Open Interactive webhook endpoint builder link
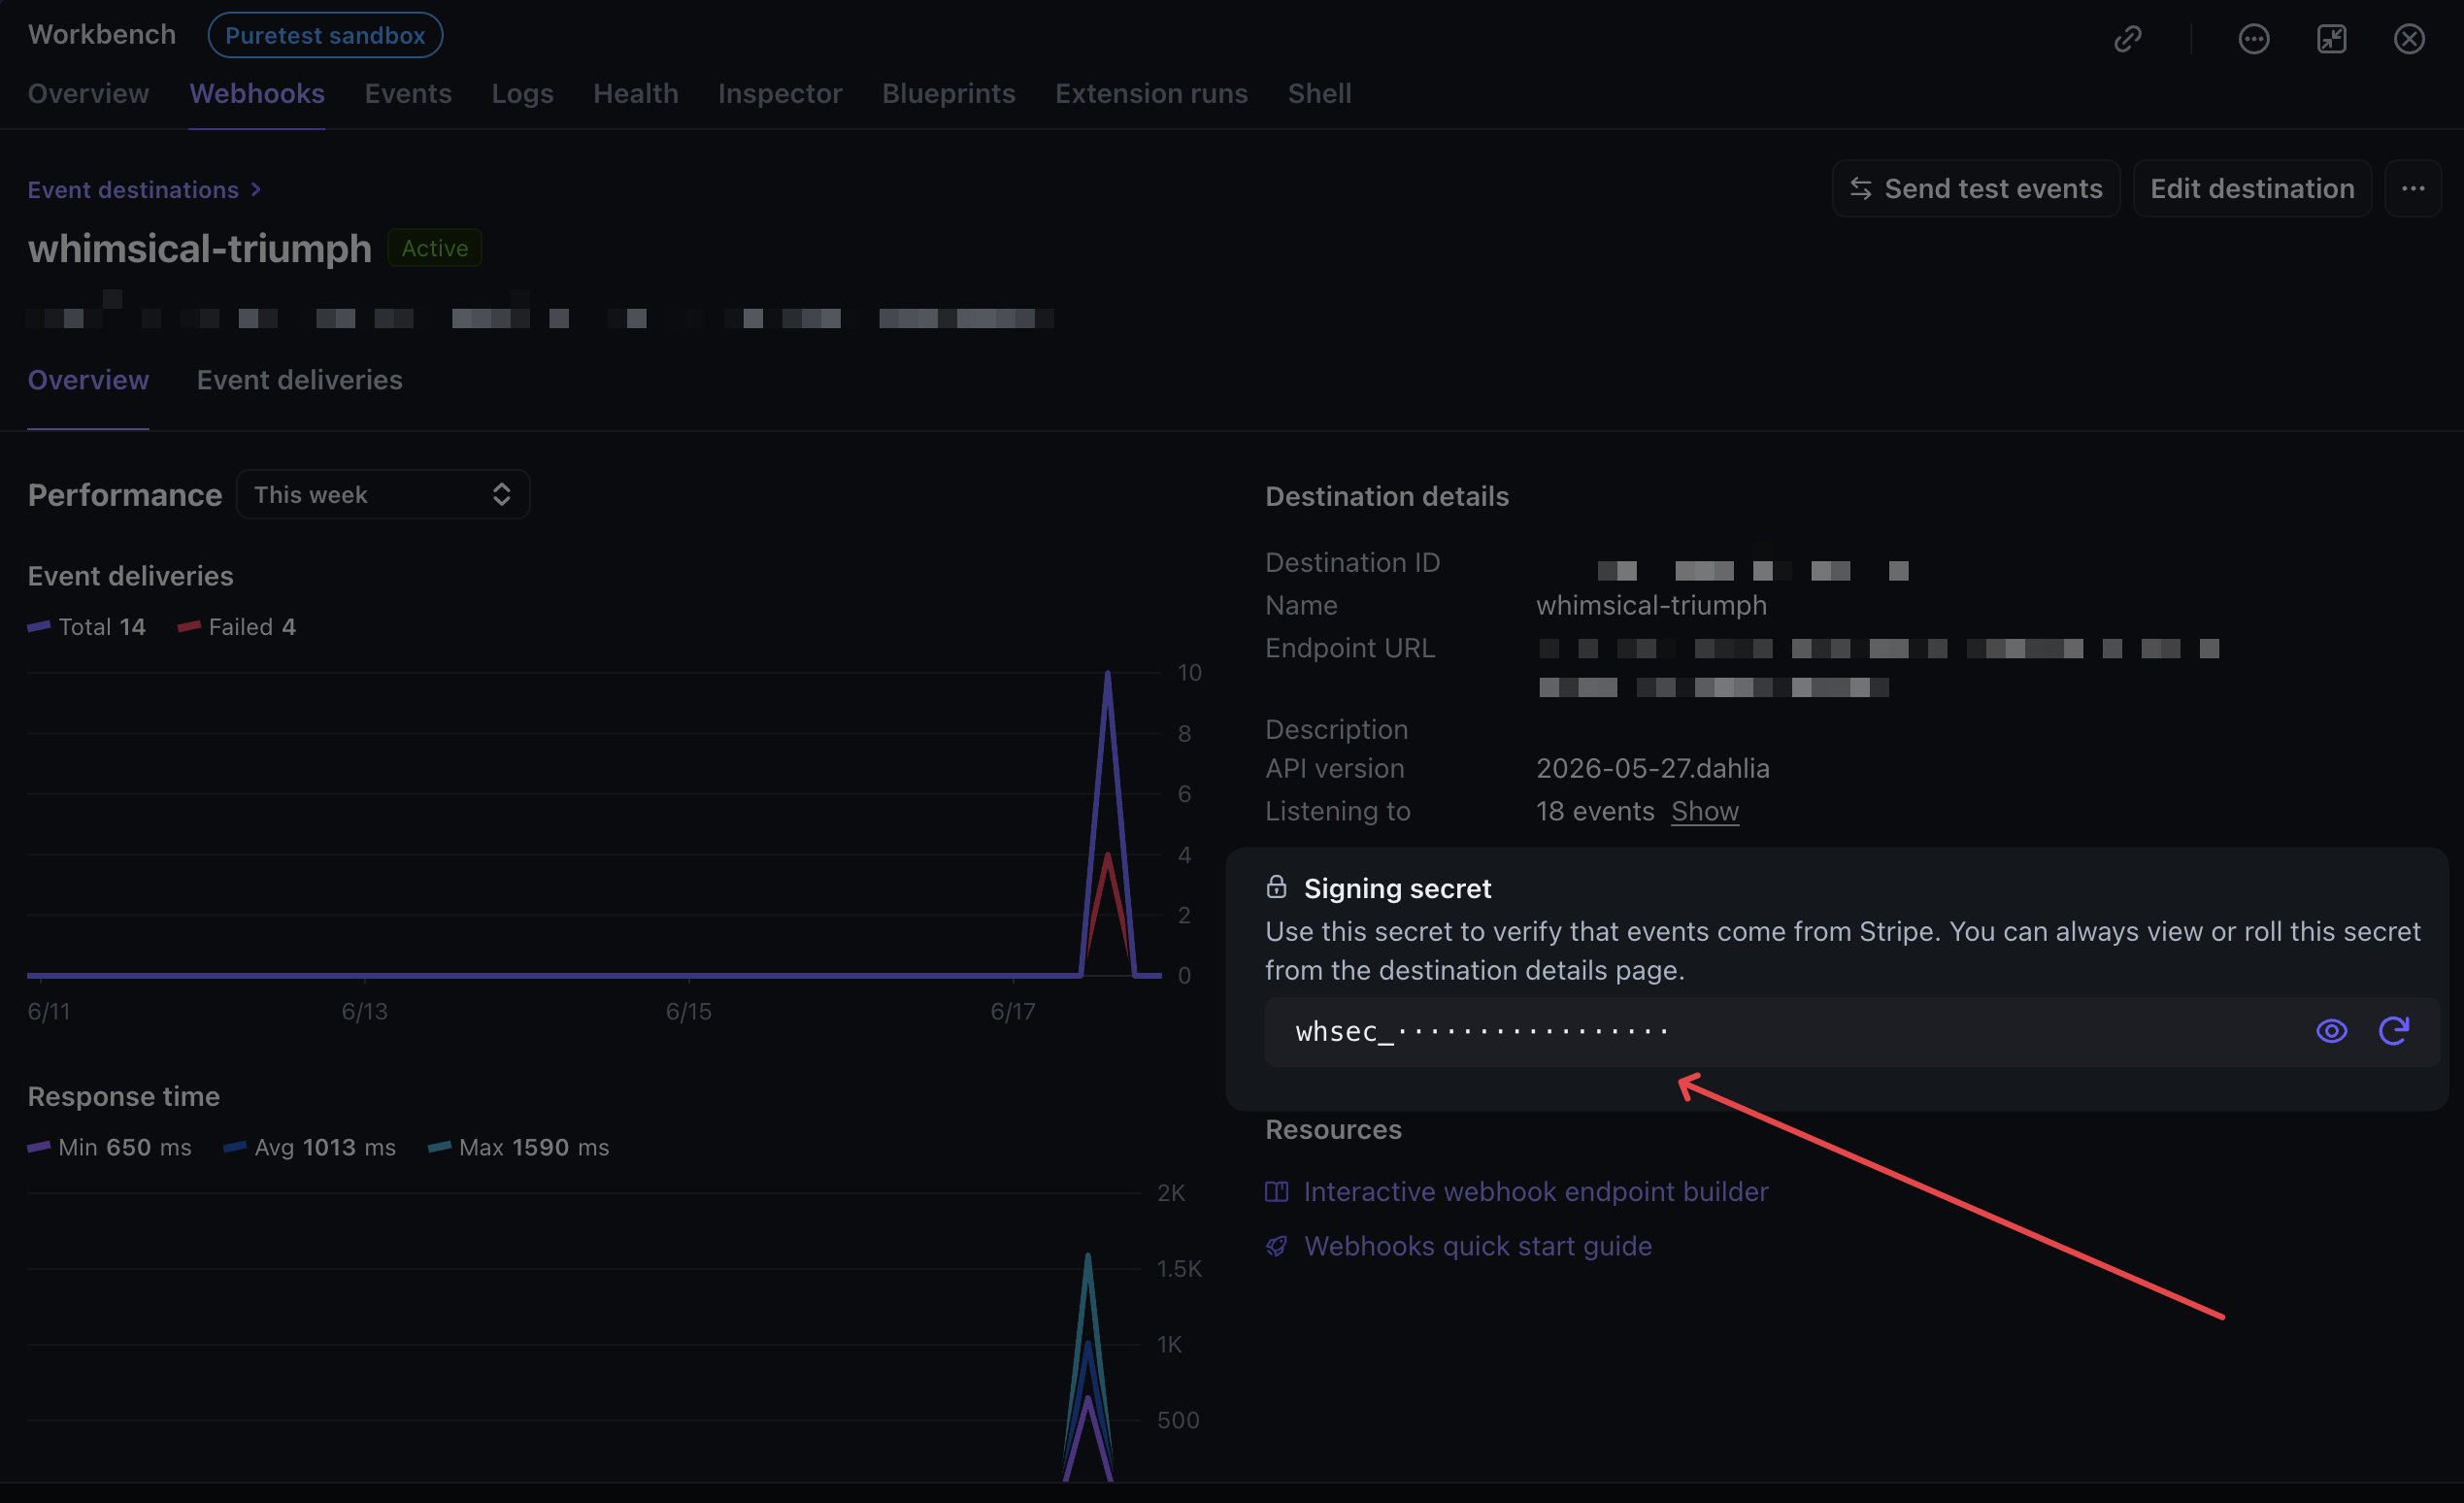 point(1536,1192)
